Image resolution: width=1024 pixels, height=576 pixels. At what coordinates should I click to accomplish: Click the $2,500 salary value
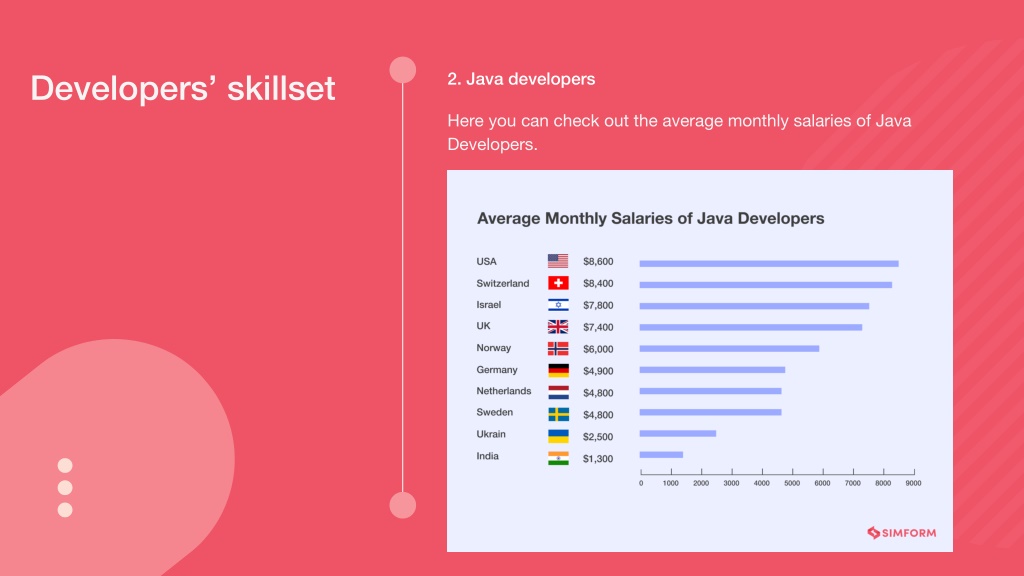(x=598, y=436)
